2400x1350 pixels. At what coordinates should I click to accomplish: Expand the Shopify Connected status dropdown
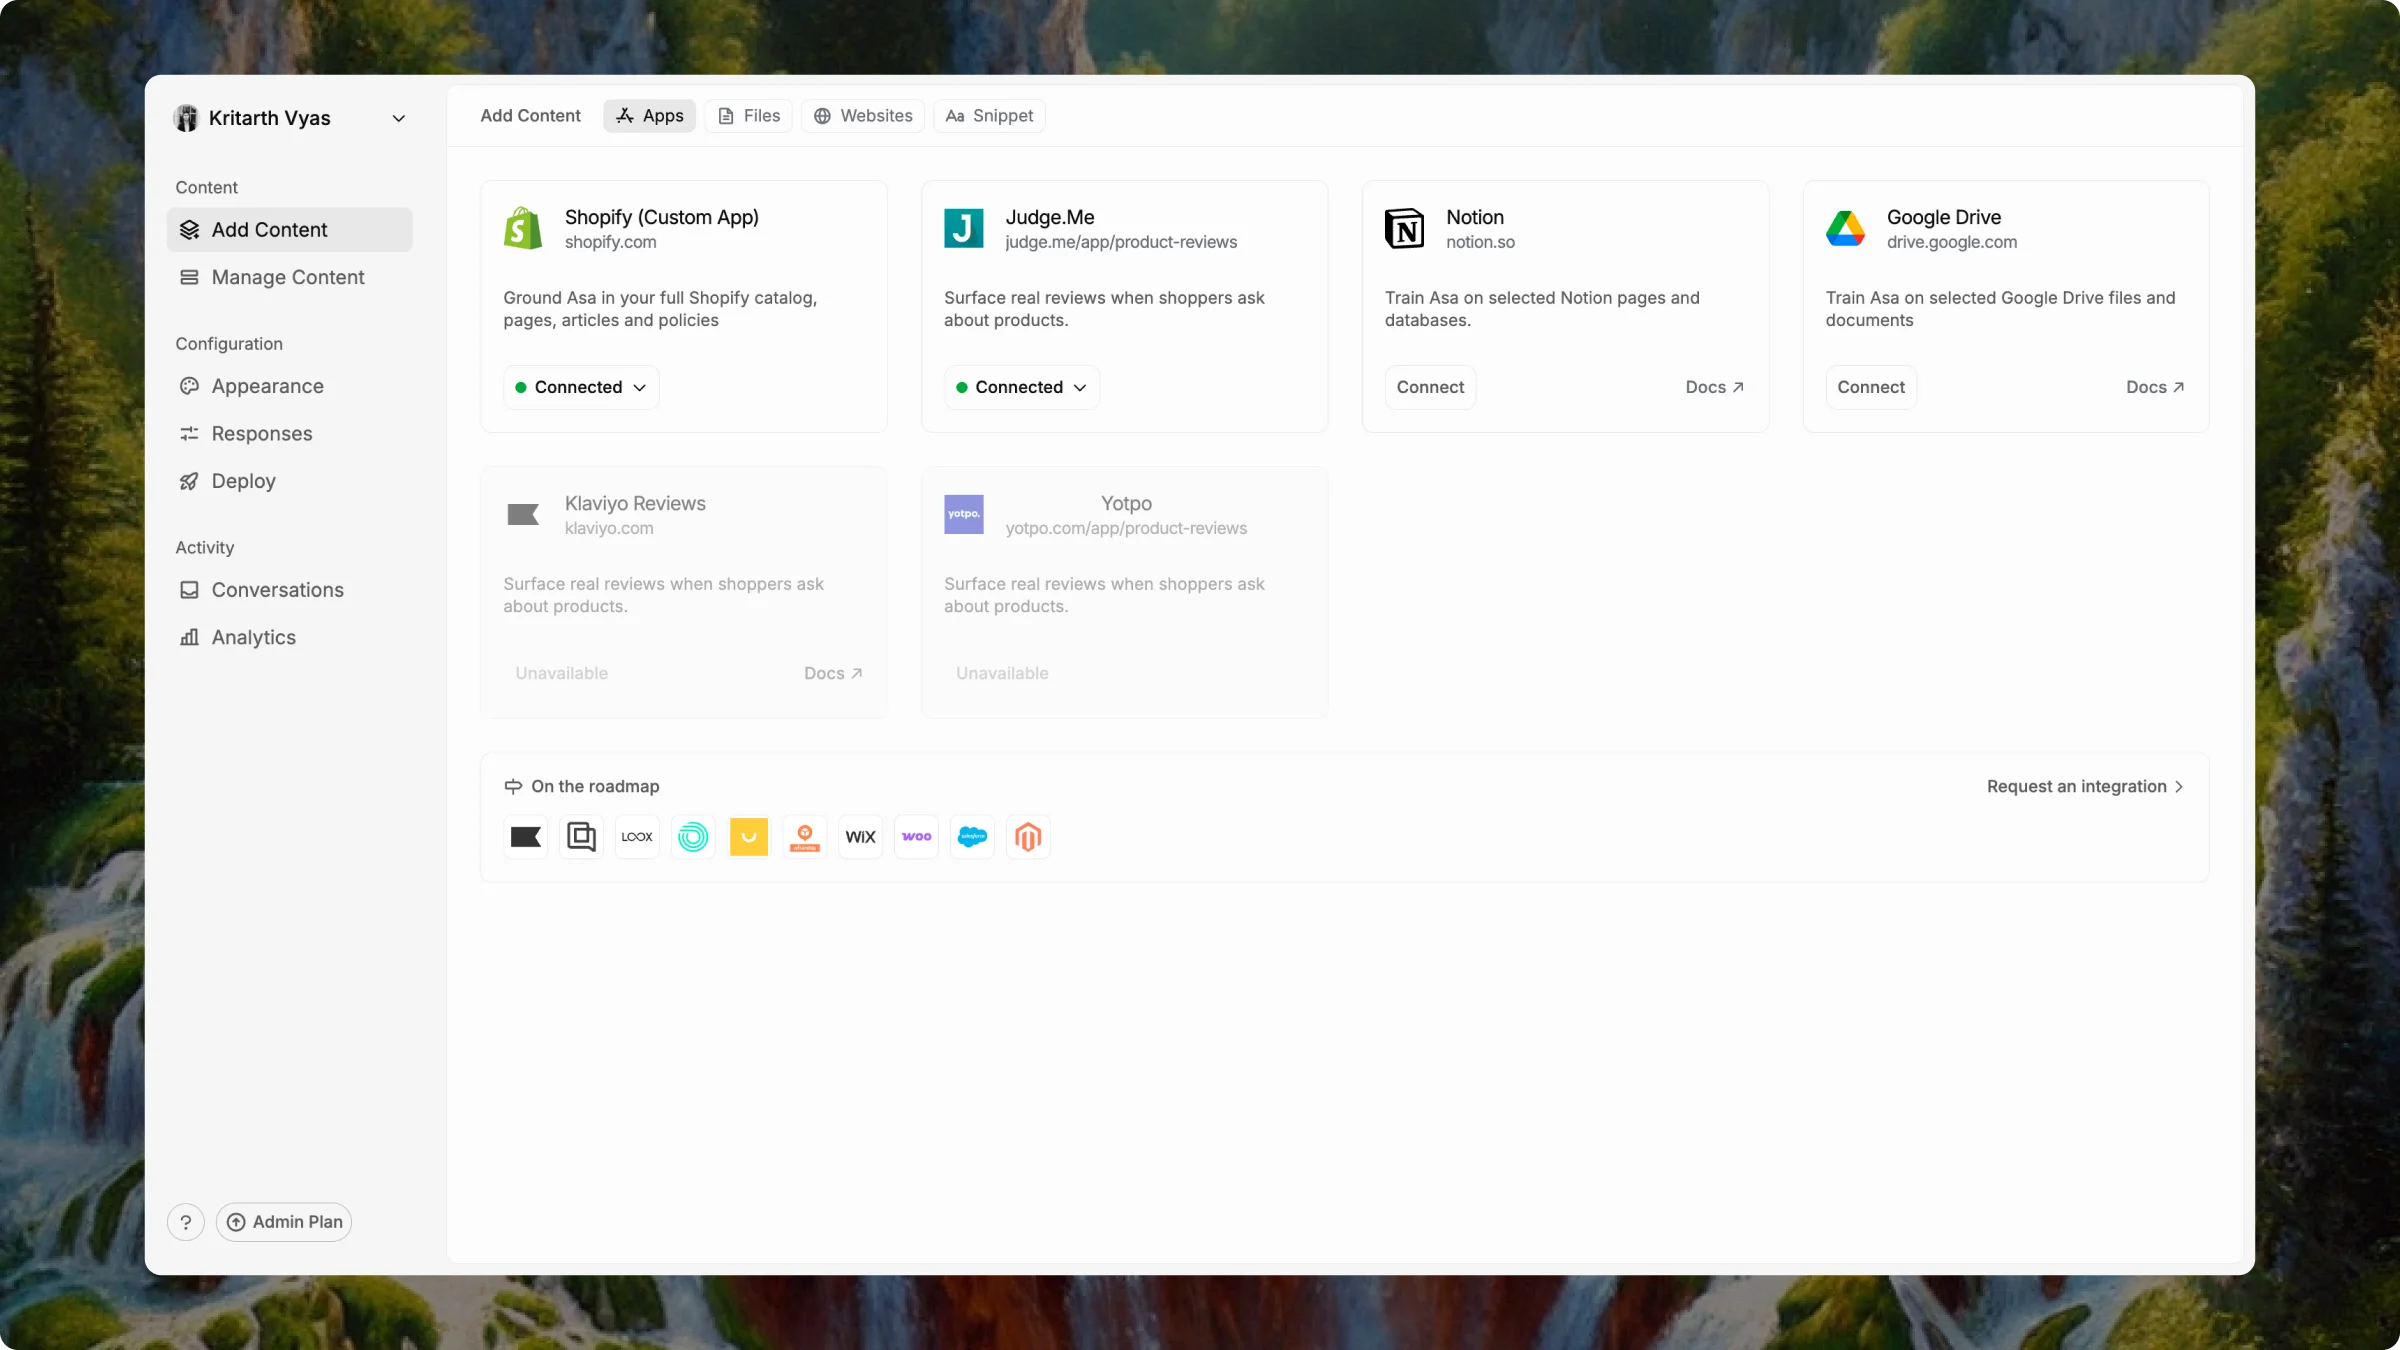[x=581, y=387]
